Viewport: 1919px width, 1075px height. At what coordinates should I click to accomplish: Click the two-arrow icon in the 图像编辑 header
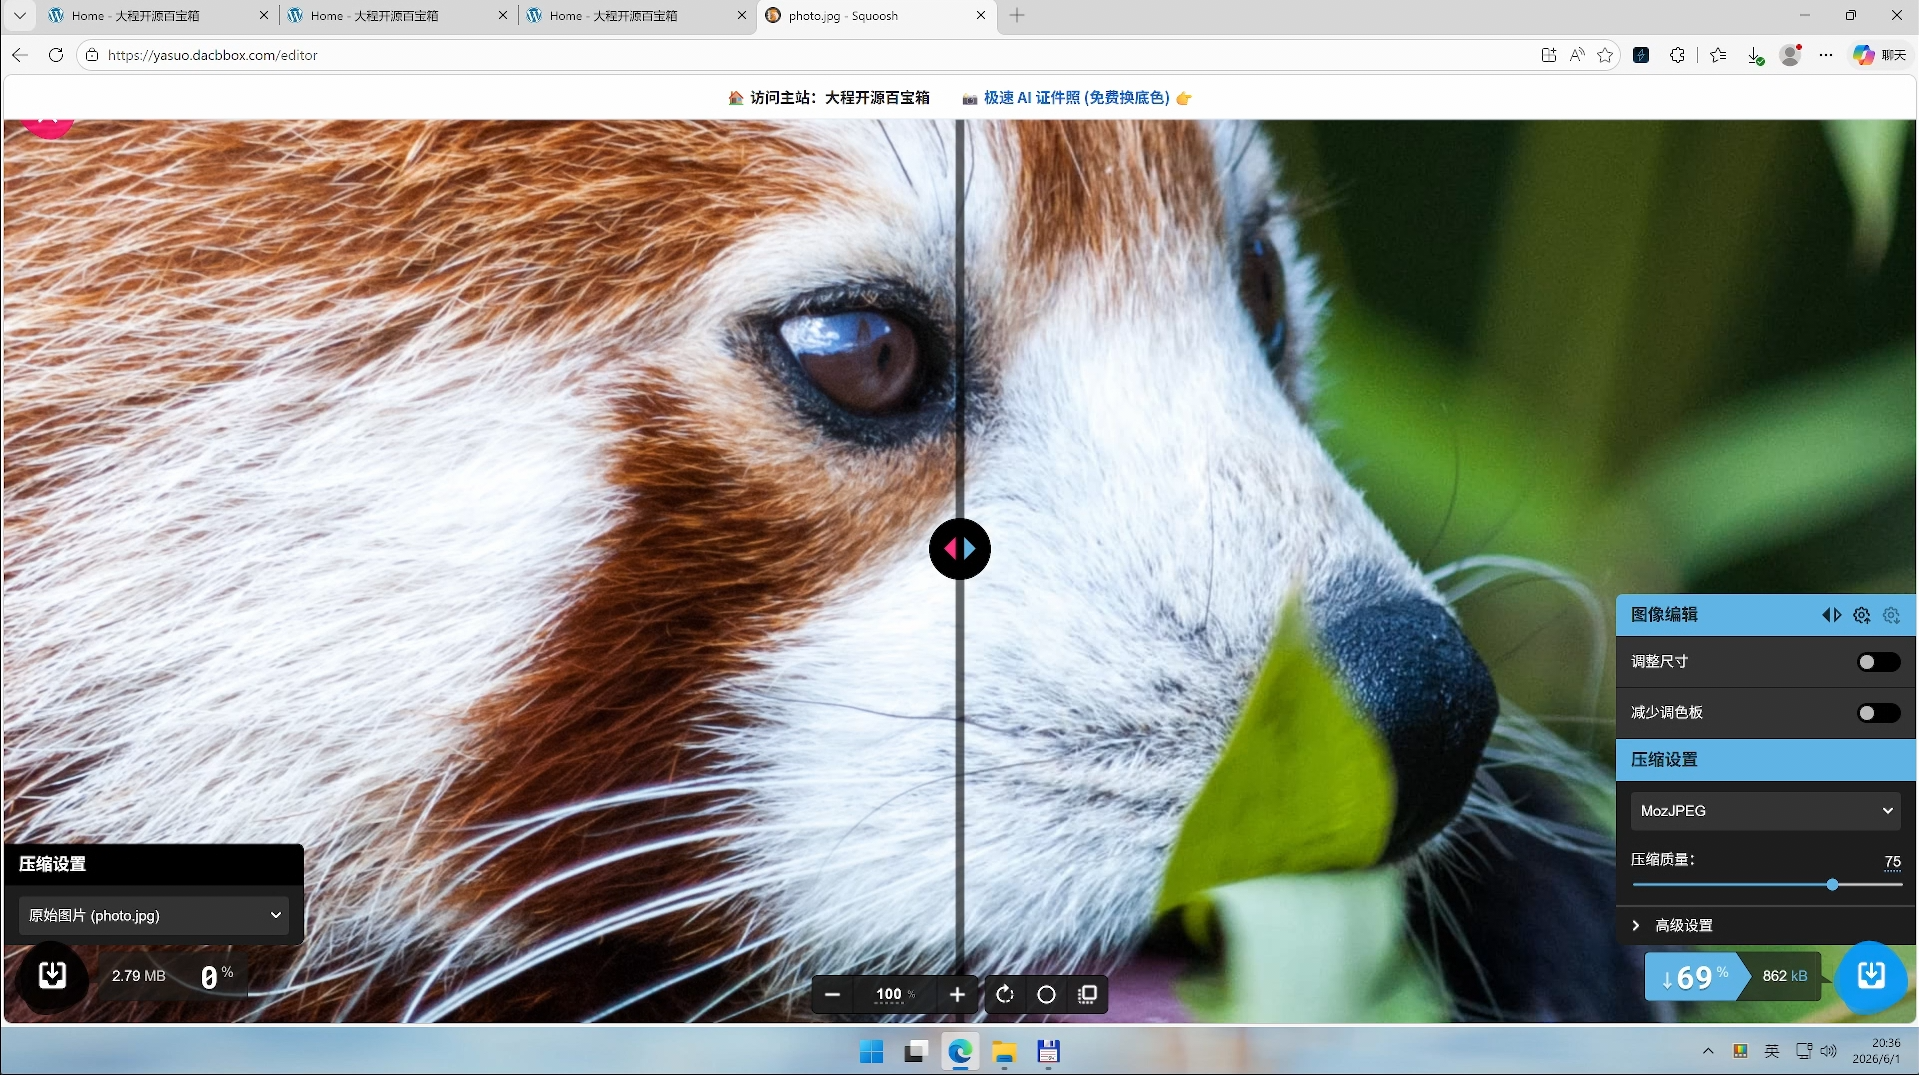pyautogui.click(x=1831, y=615)
